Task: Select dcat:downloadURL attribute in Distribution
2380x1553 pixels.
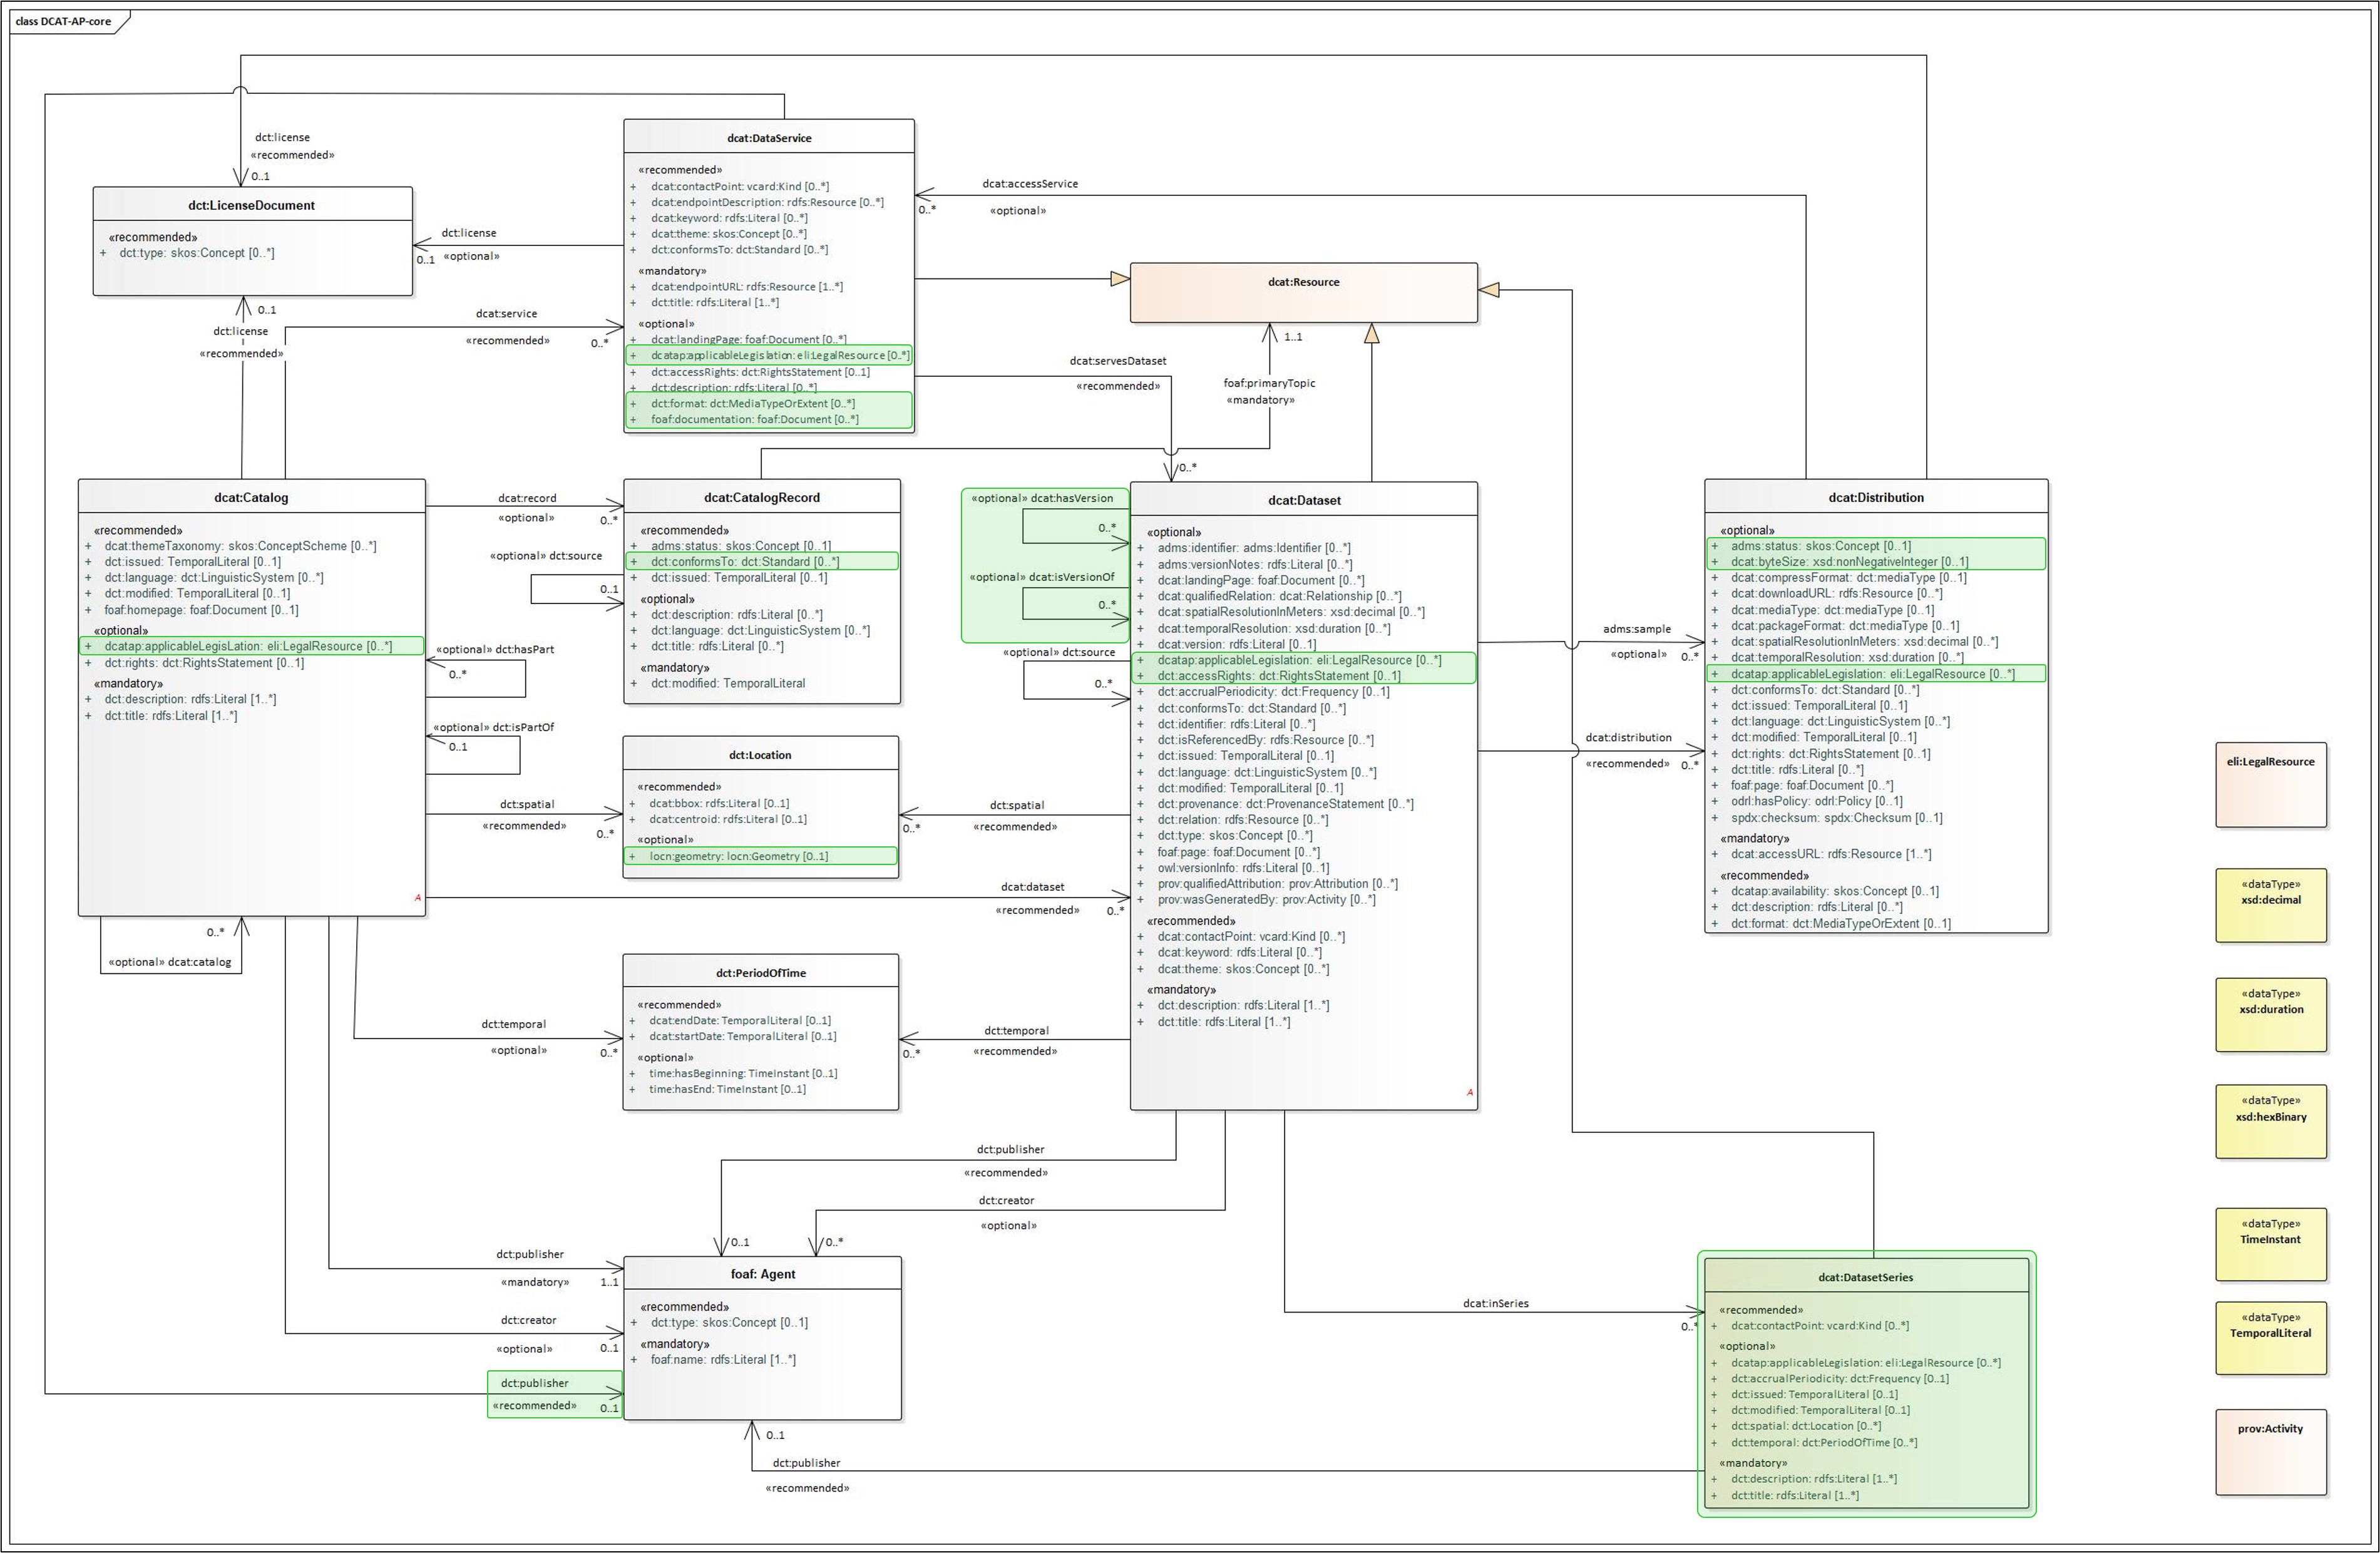Action: 1837,593
